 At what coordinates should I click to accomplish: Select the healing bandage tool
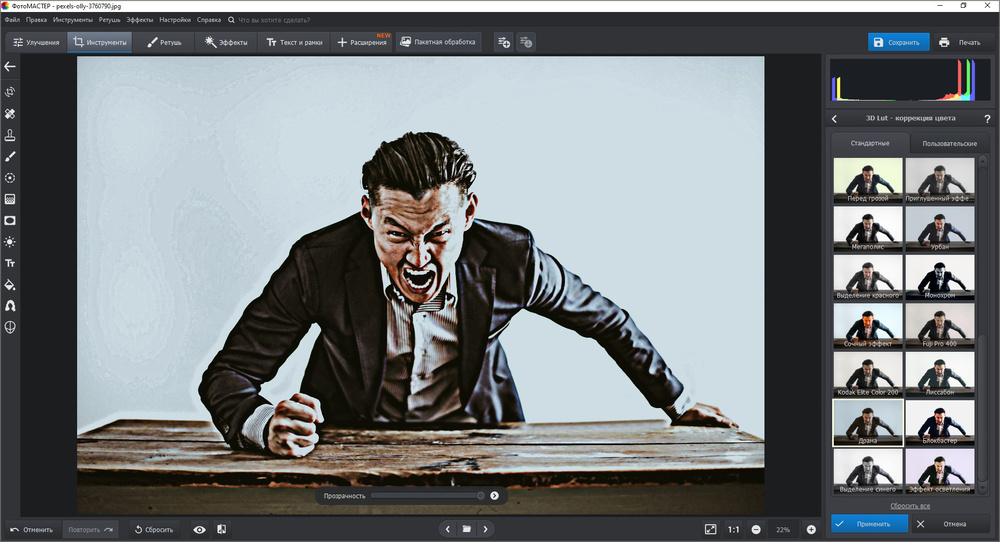pyautogui.click(x=10, y=114)
